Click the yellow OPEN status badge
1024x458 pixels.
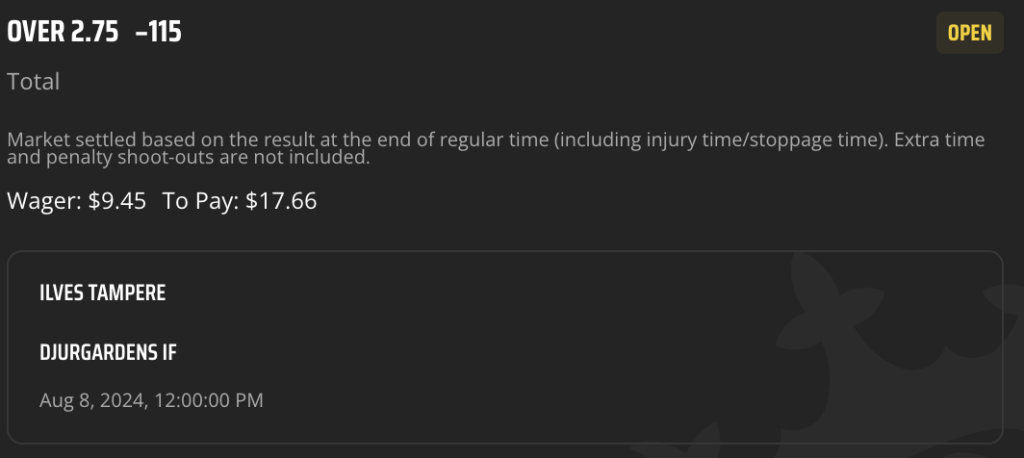[x=969, y=33]
